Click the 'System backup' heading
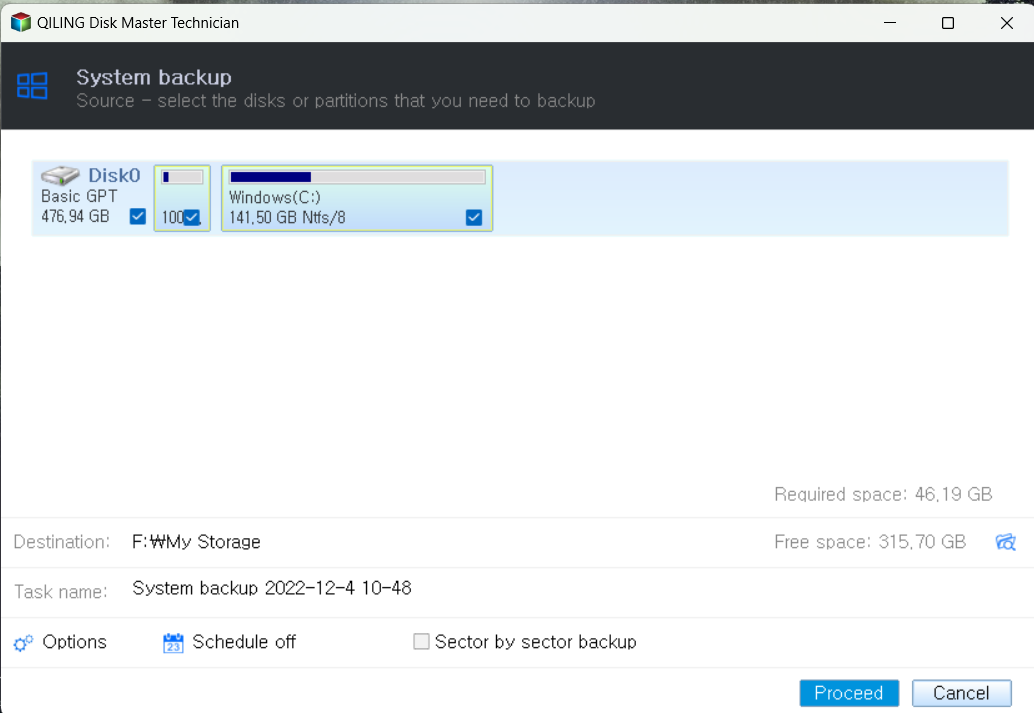1034x713 pixels. click(154, 77)
